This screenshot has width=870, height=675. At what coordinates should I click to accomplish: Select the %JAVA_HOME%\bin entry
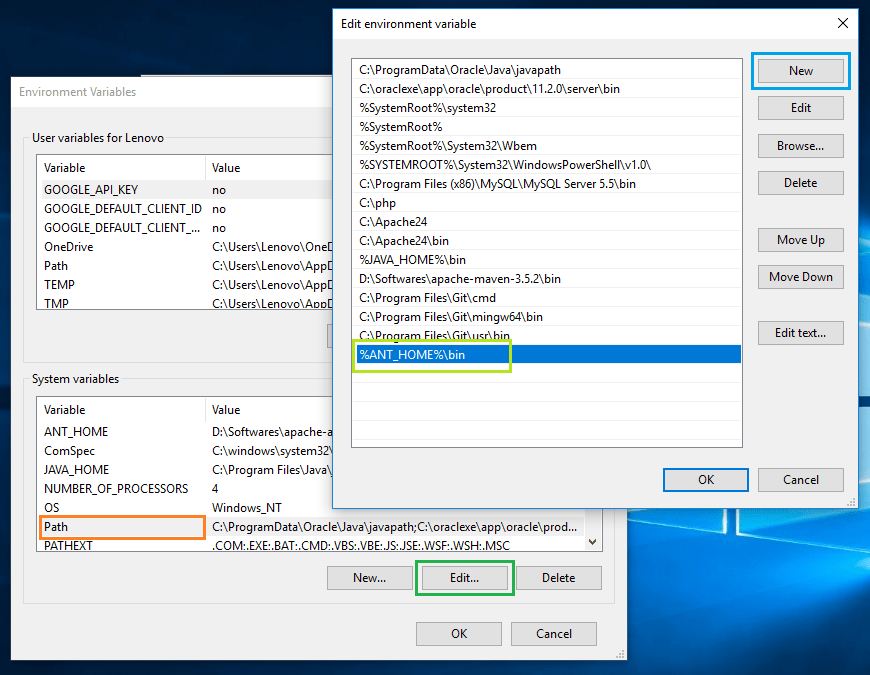click(413, 260)
